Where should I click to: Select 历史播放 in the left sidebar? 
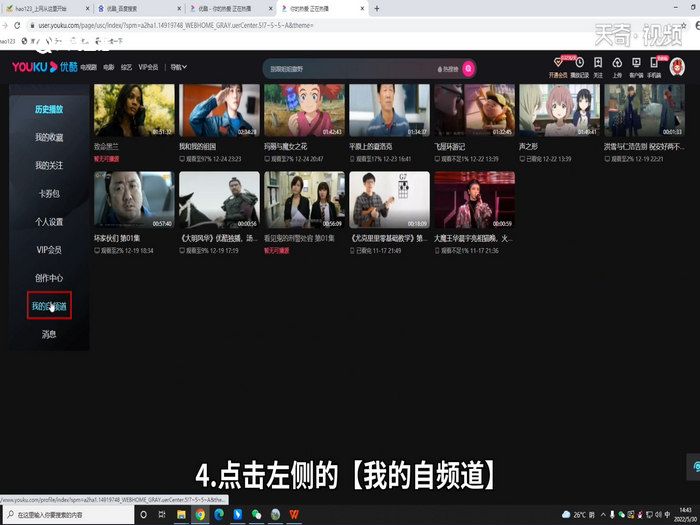pos(49,109)
